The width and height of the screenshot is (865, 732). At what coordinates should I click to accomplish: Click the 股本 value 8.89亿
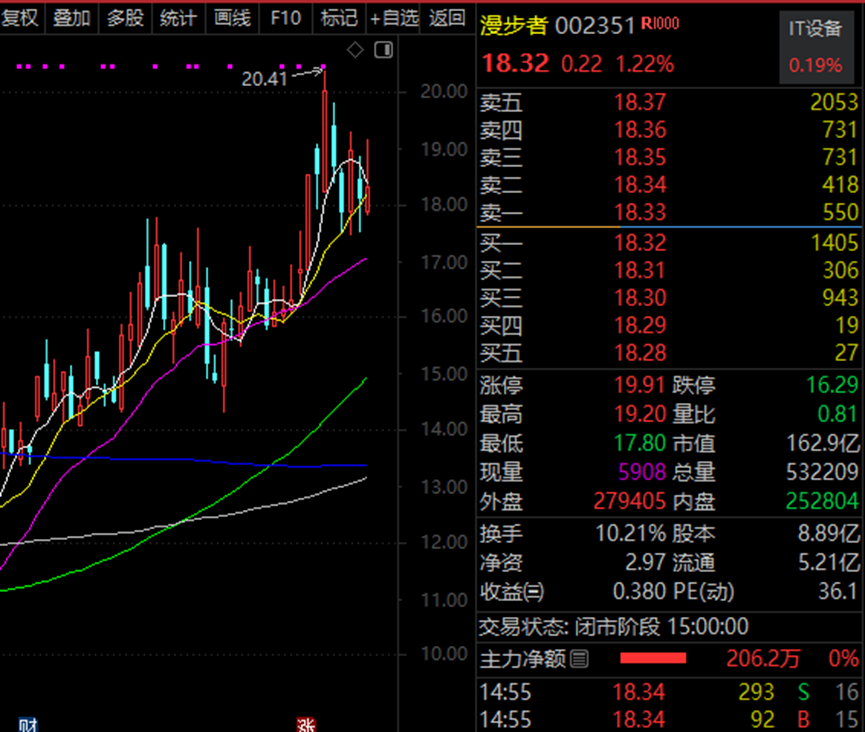(829, 533)
